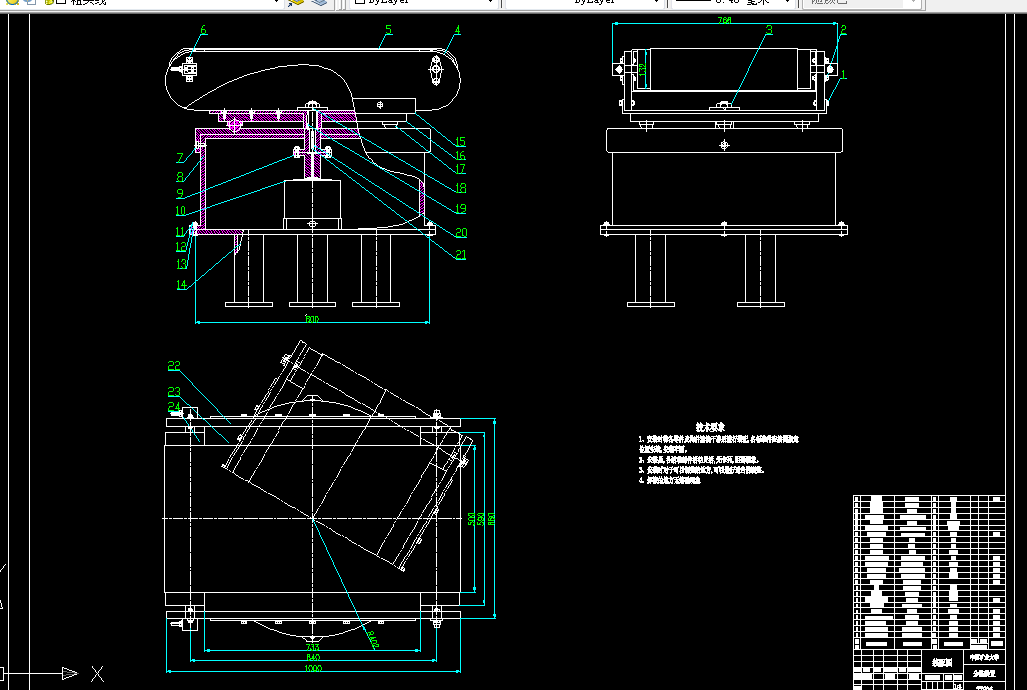Select the parts list table in the drawing
The height and width of the screenshot is (690, 1027).
point(929,573)
